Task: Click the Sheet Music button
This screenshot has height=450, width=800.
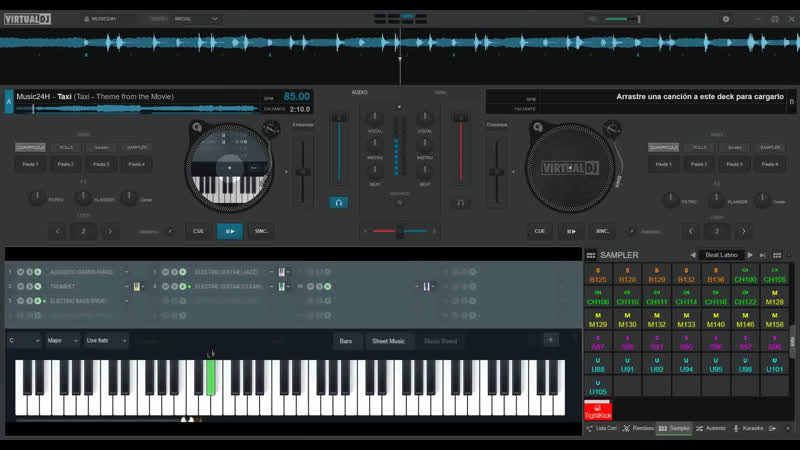Action: [x=388, y=341]
